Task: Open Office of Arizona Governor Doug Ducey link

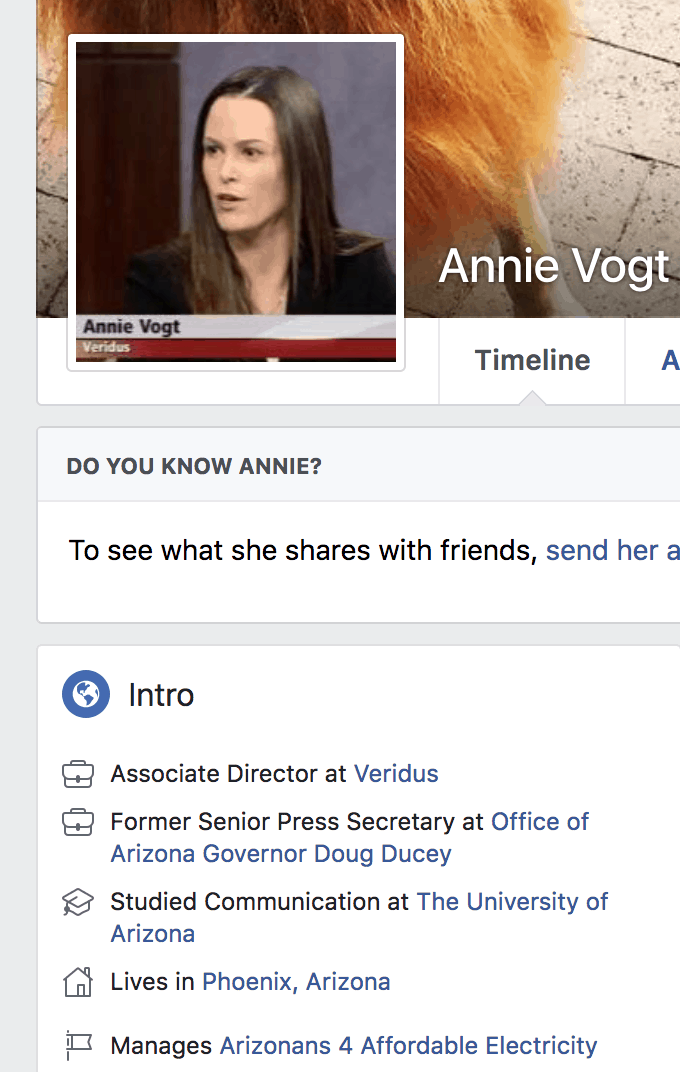Action: click(x=350, y=838)
